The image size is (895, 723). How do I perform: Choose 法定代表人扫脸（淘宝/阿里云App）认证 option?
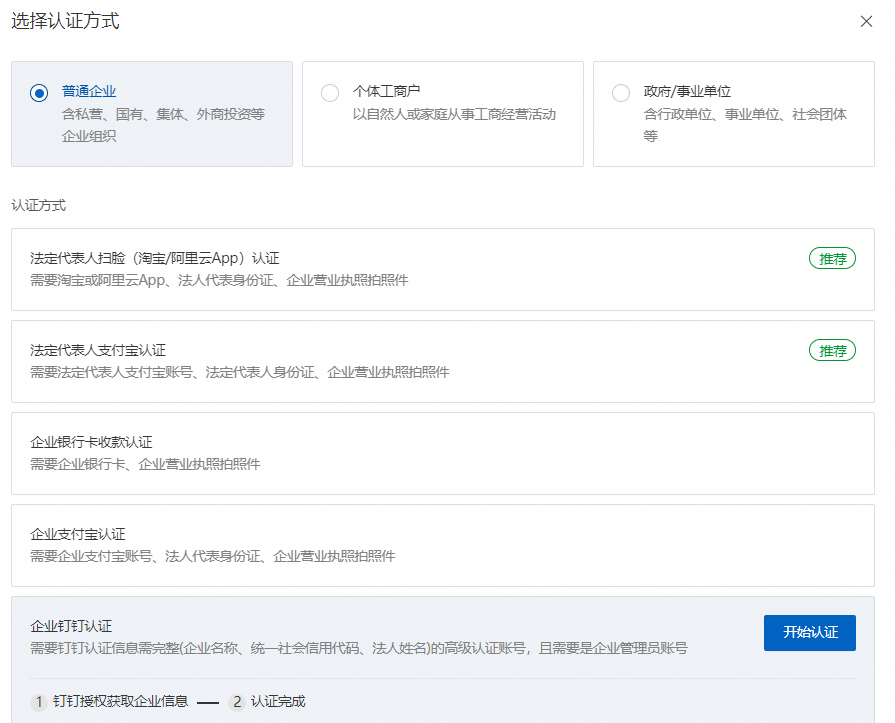[x=442, y=269]
